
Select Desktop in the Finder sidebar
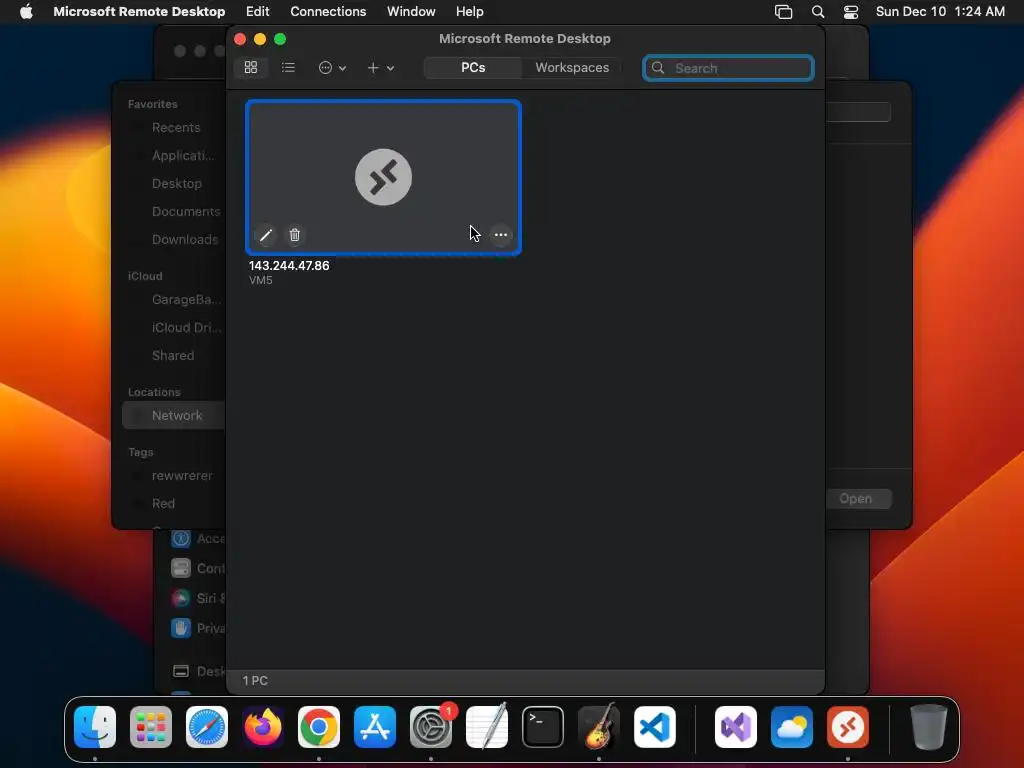click(x=176, y=184)
